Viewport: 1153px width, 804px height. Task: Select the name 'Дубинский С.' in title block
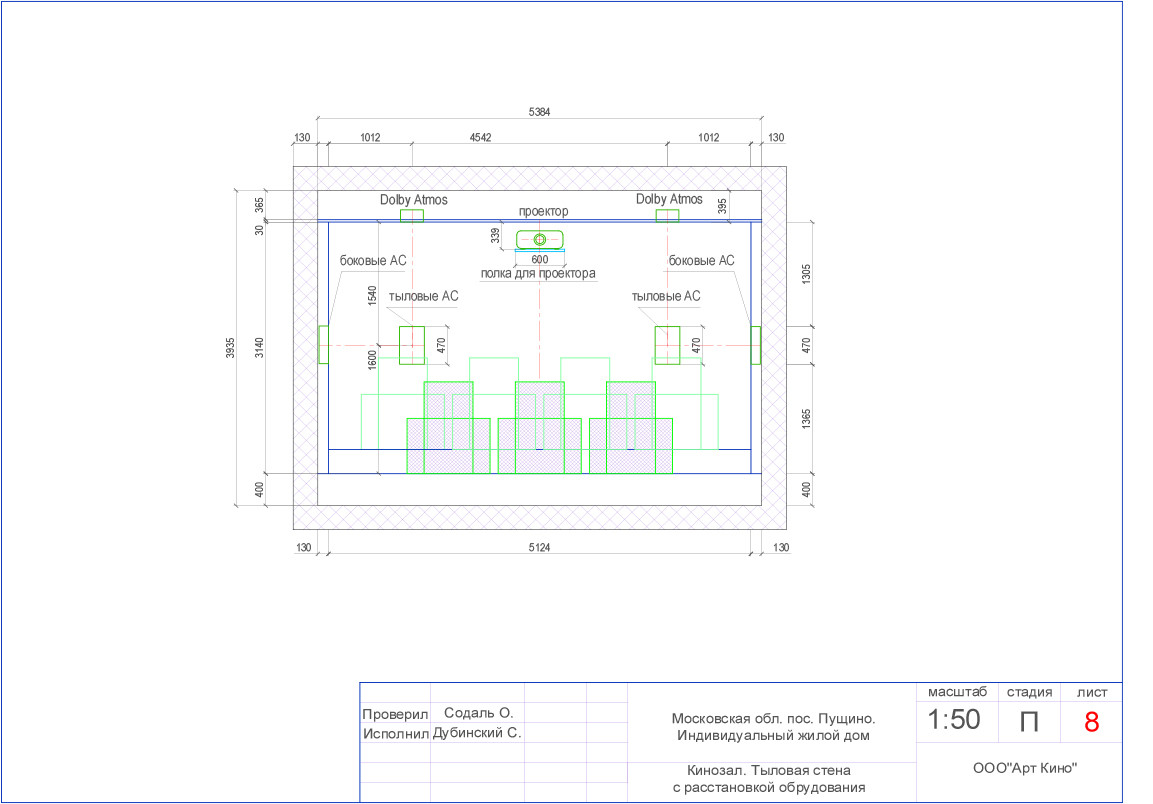[x=476, y=733]
